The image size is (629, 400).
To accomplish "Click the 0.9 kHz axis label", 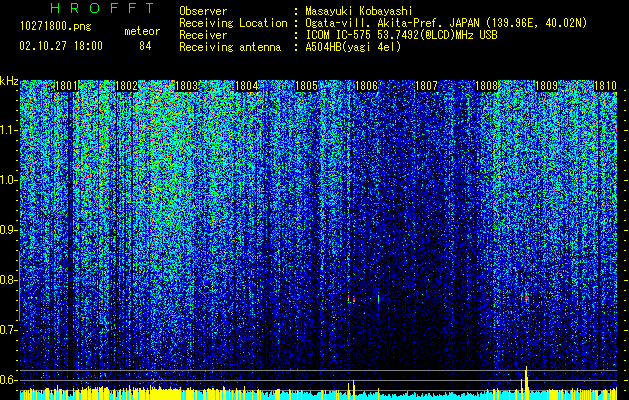I will [8, 230].
